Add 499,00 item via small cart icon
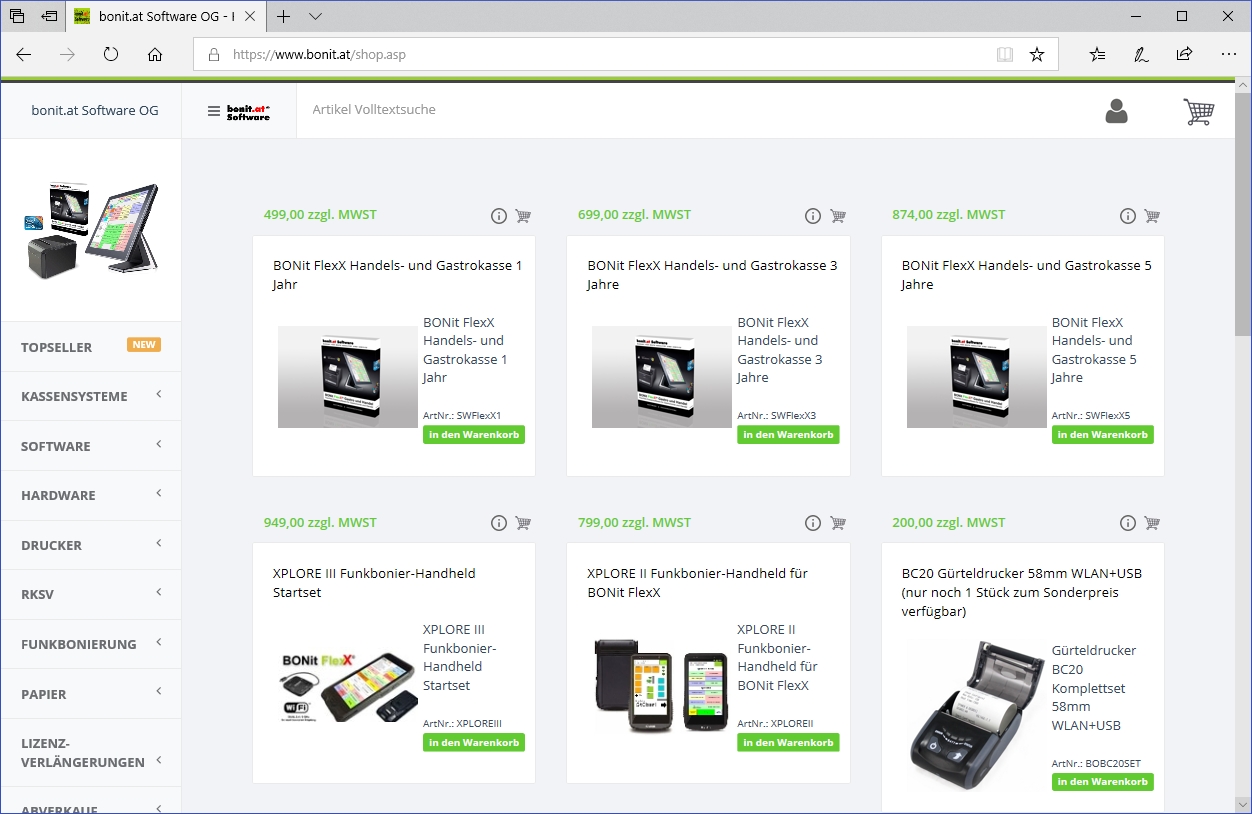Image resolution: width=1252 pixels, height=814 pixels. (523, 216)
